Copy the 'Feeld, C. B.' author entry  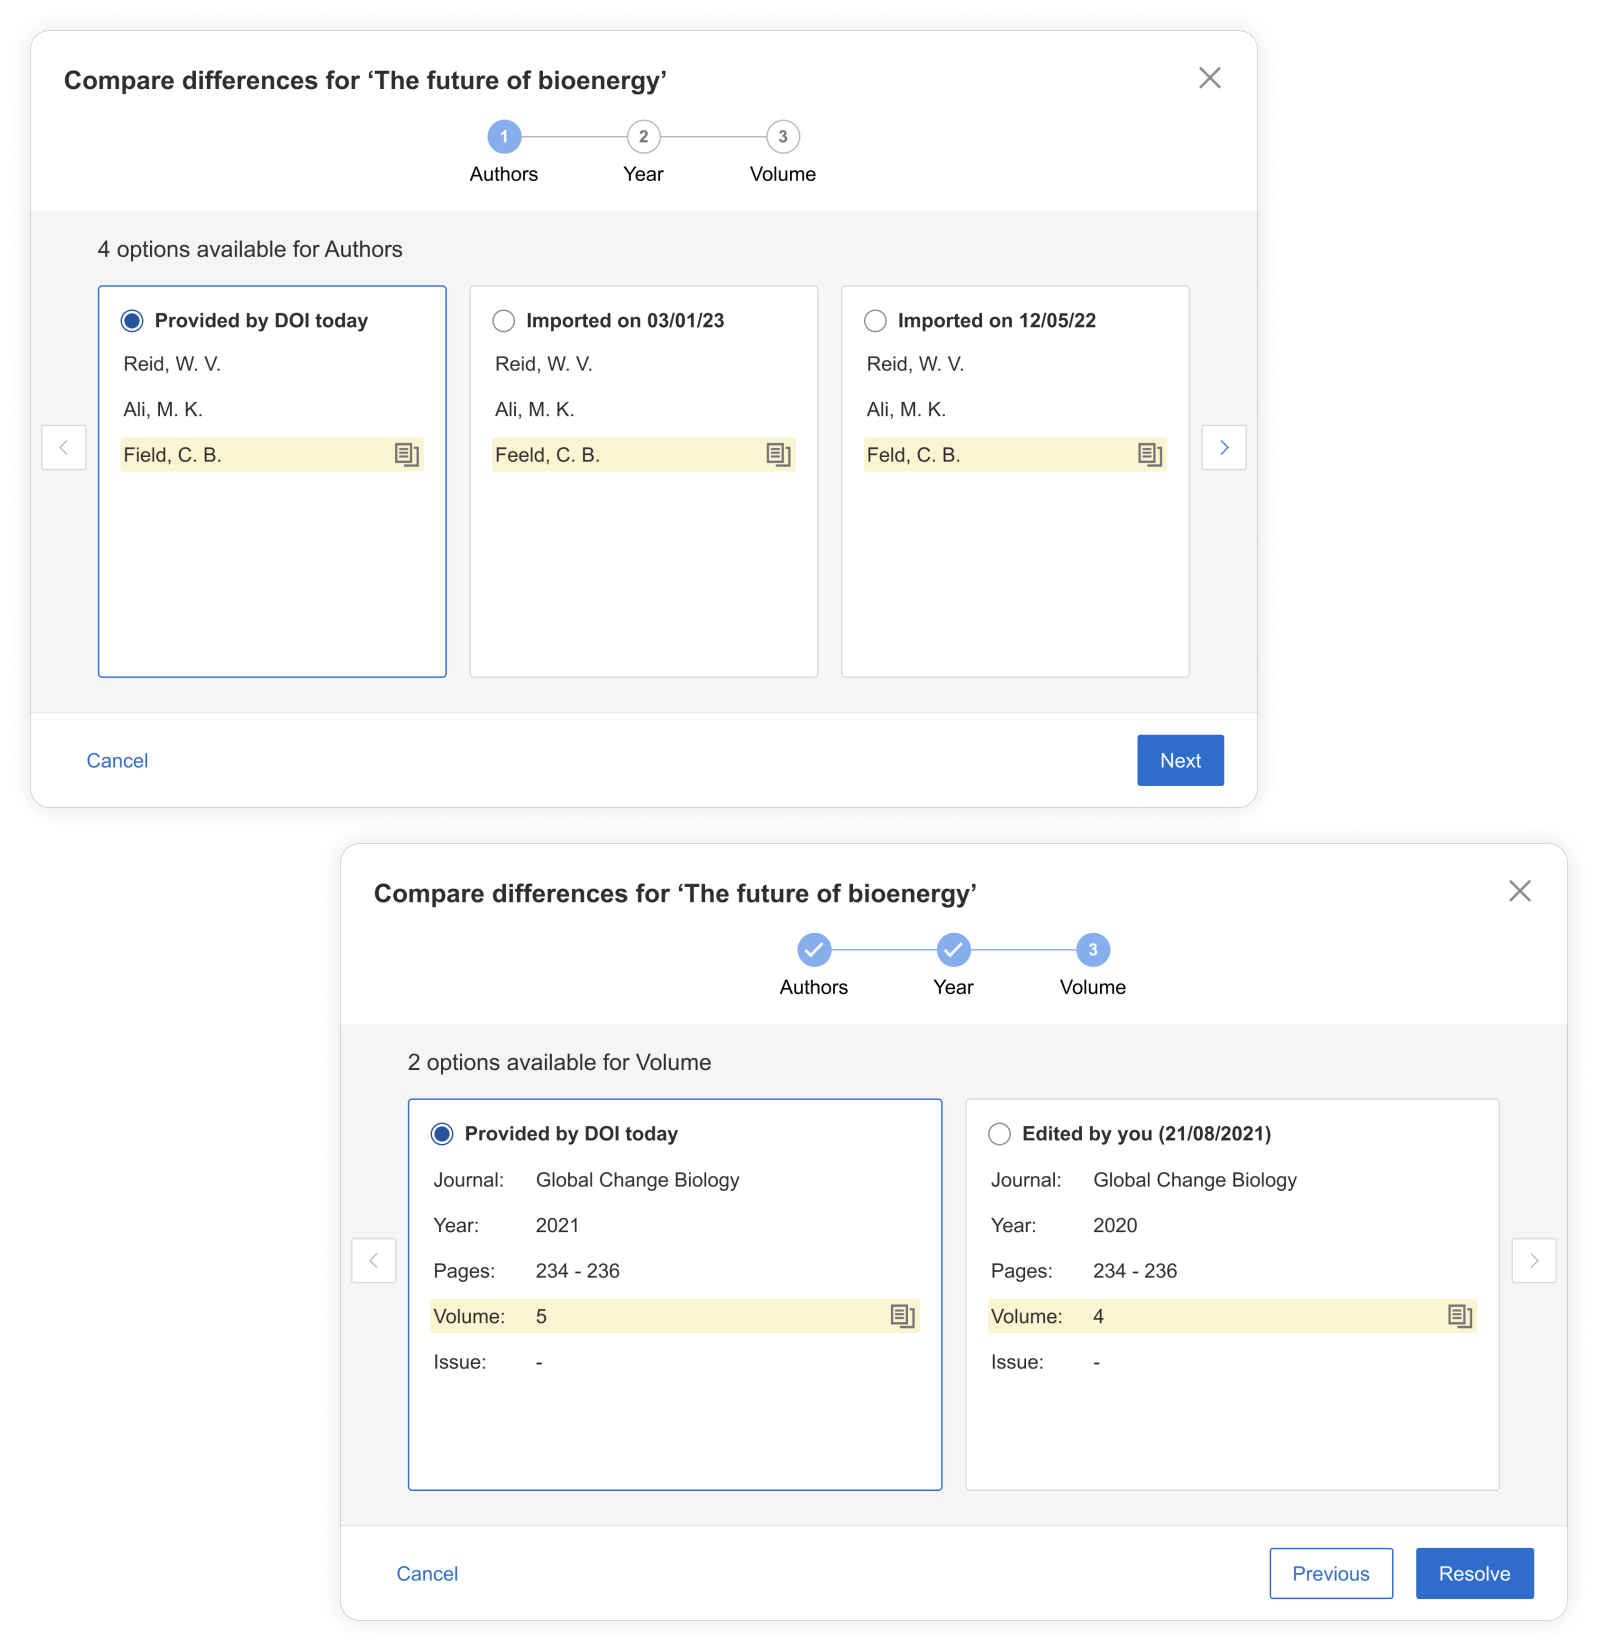coord(778,455)
